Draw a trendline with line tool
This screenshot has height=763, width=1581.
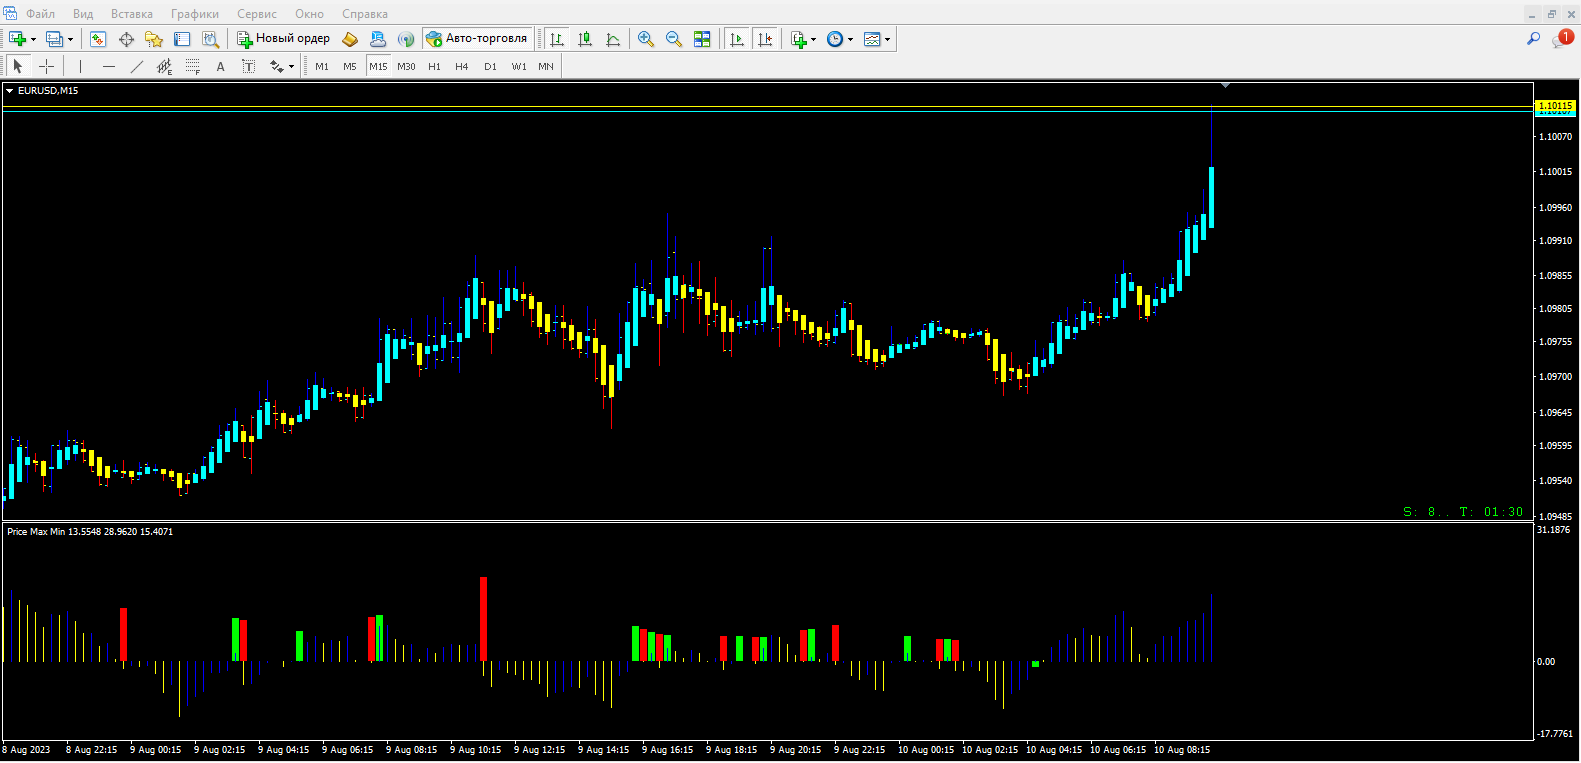tap(137, 67)
